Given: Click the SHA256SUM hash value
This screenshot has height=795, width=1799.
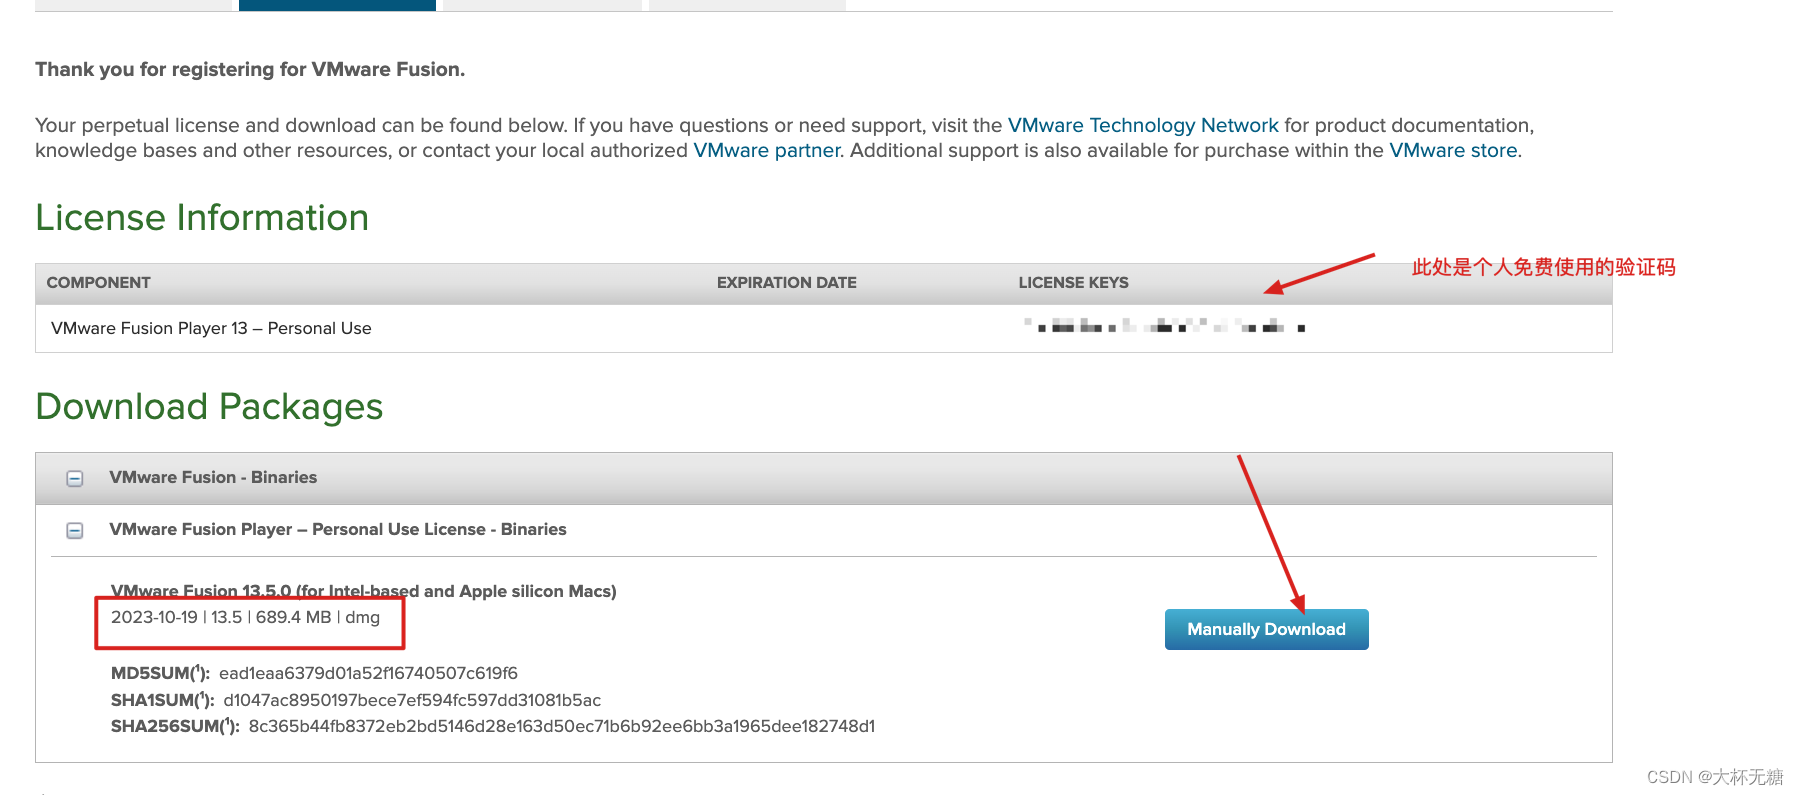Looking at the screenshot, I should coord(561,726).
